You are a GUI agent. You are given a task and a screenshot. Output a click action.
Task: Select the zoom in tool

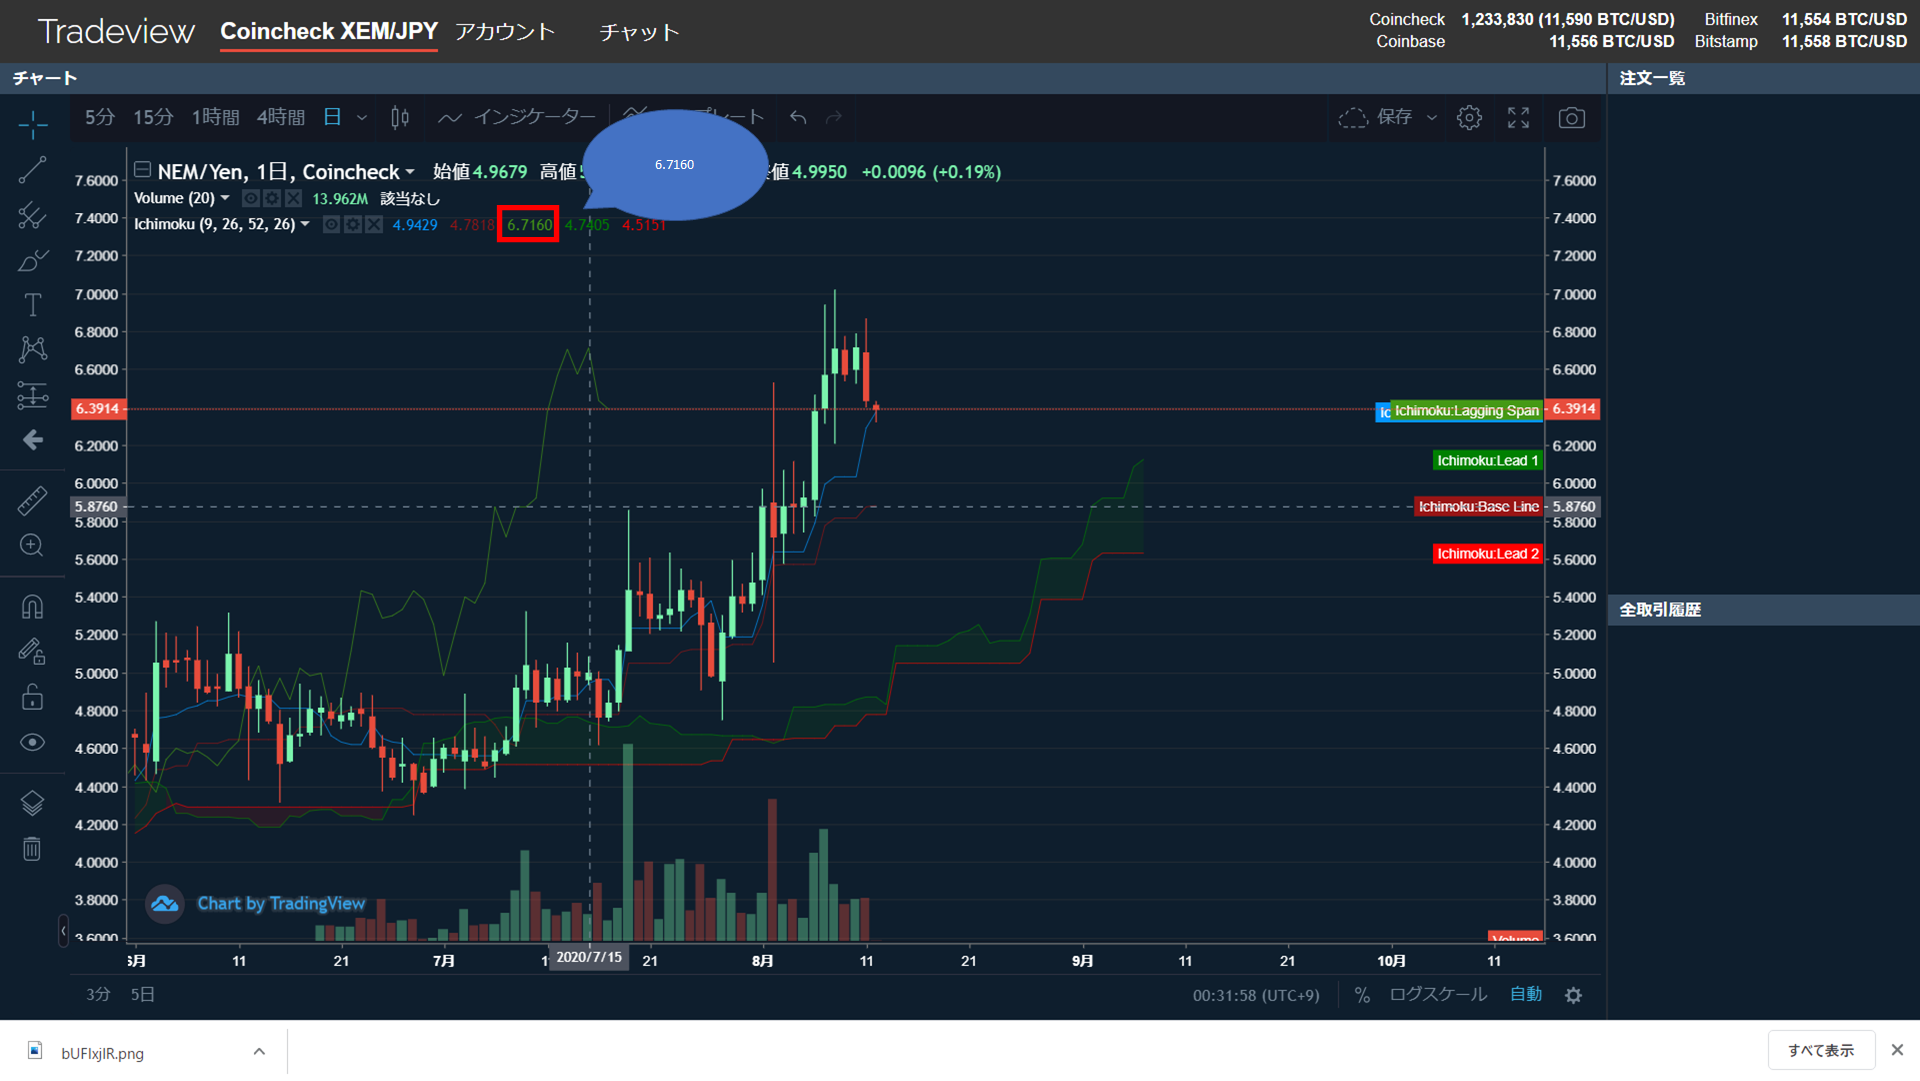point(32,545)
